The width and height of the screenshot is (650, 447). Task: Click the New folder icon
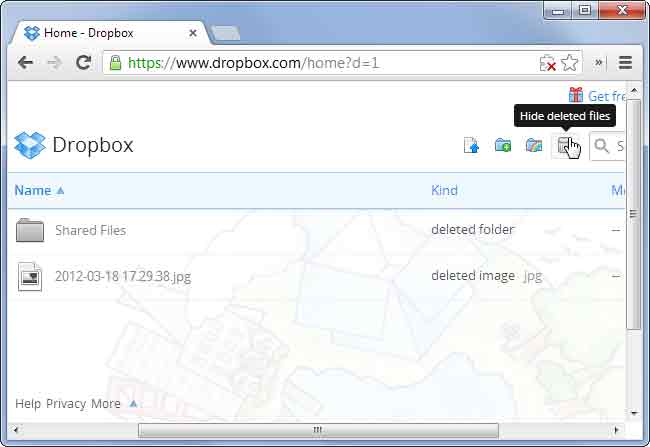(x=503, y=146)
